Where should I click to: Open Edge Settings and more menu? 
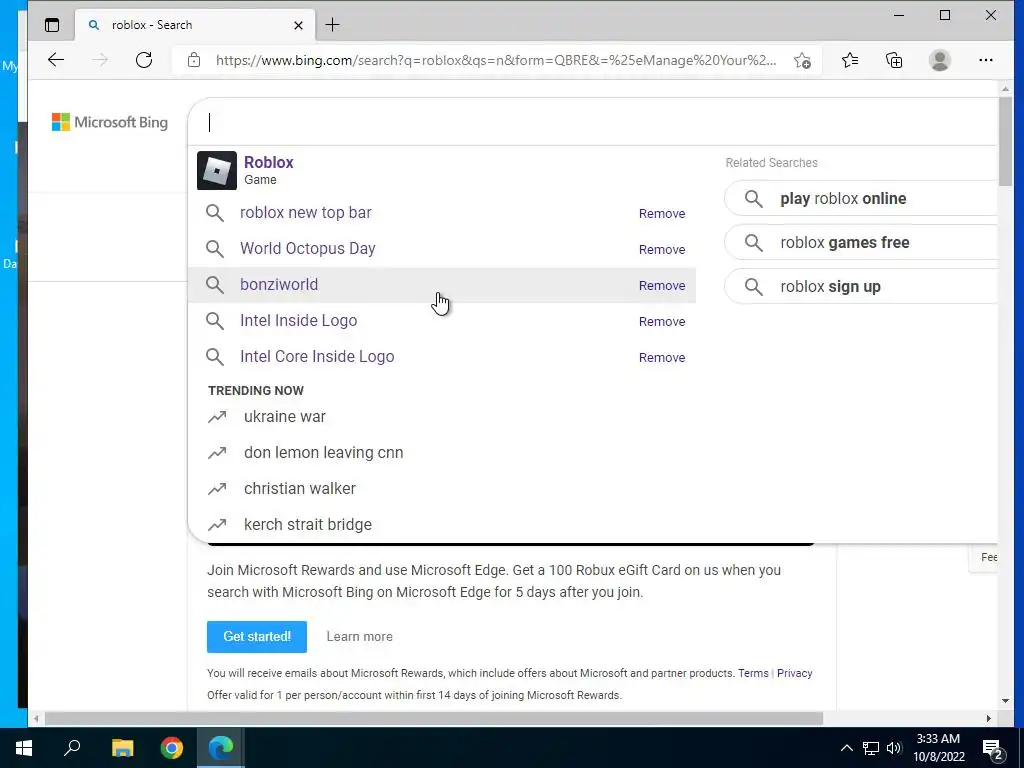click(x=985, y=60)
